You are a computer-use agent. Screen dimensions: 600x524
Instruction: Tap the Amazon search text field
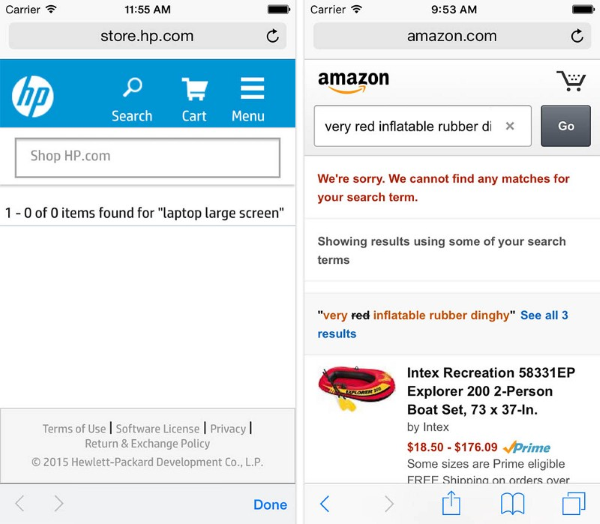[x=408, y=127]
